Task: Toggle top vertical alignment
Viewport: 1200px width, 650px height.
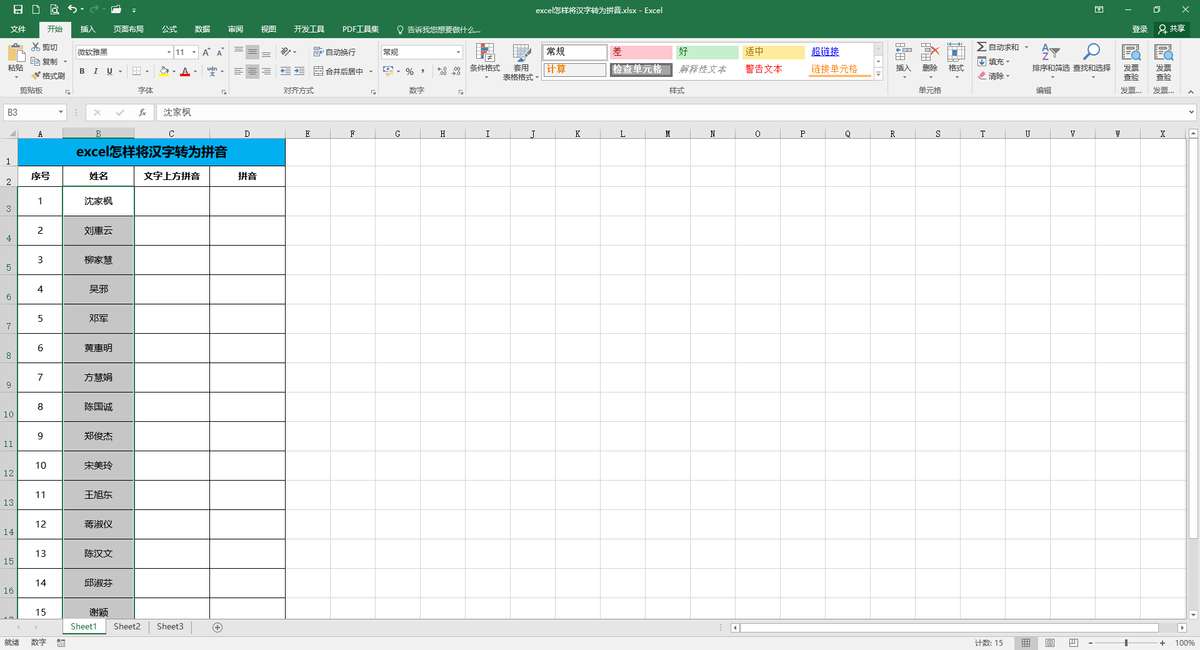Action: pos(239,51)
